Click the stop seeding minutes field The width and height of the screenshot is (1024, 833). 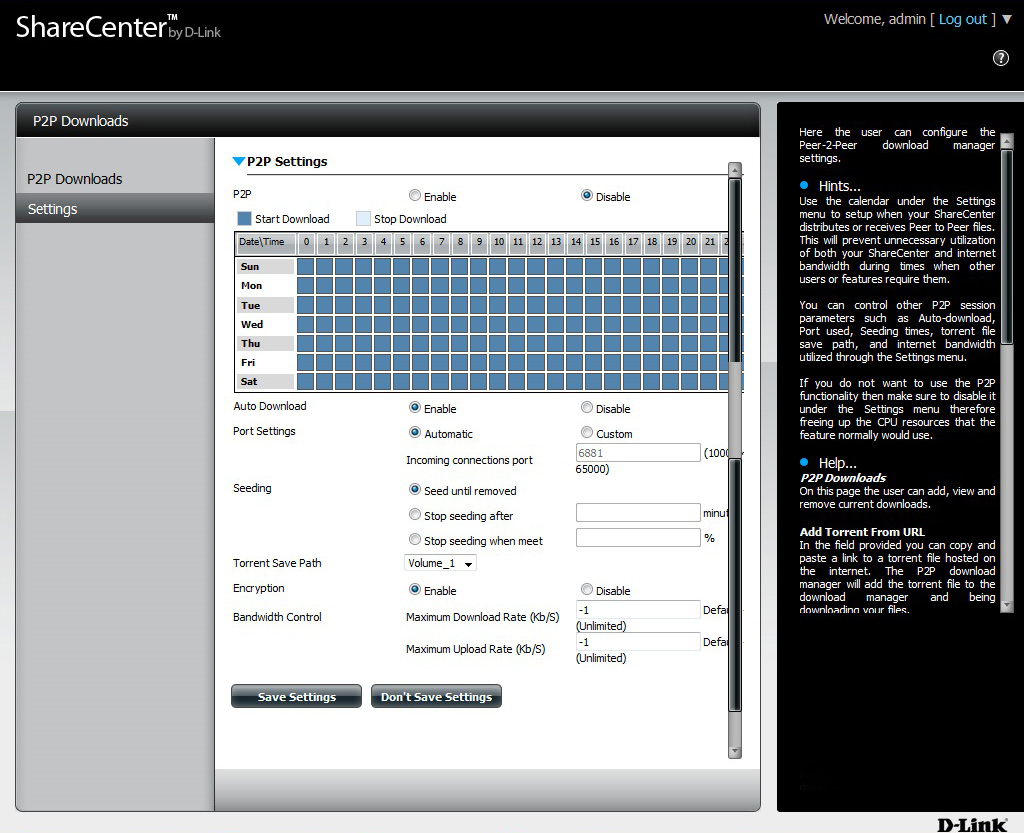pos(638,512)
